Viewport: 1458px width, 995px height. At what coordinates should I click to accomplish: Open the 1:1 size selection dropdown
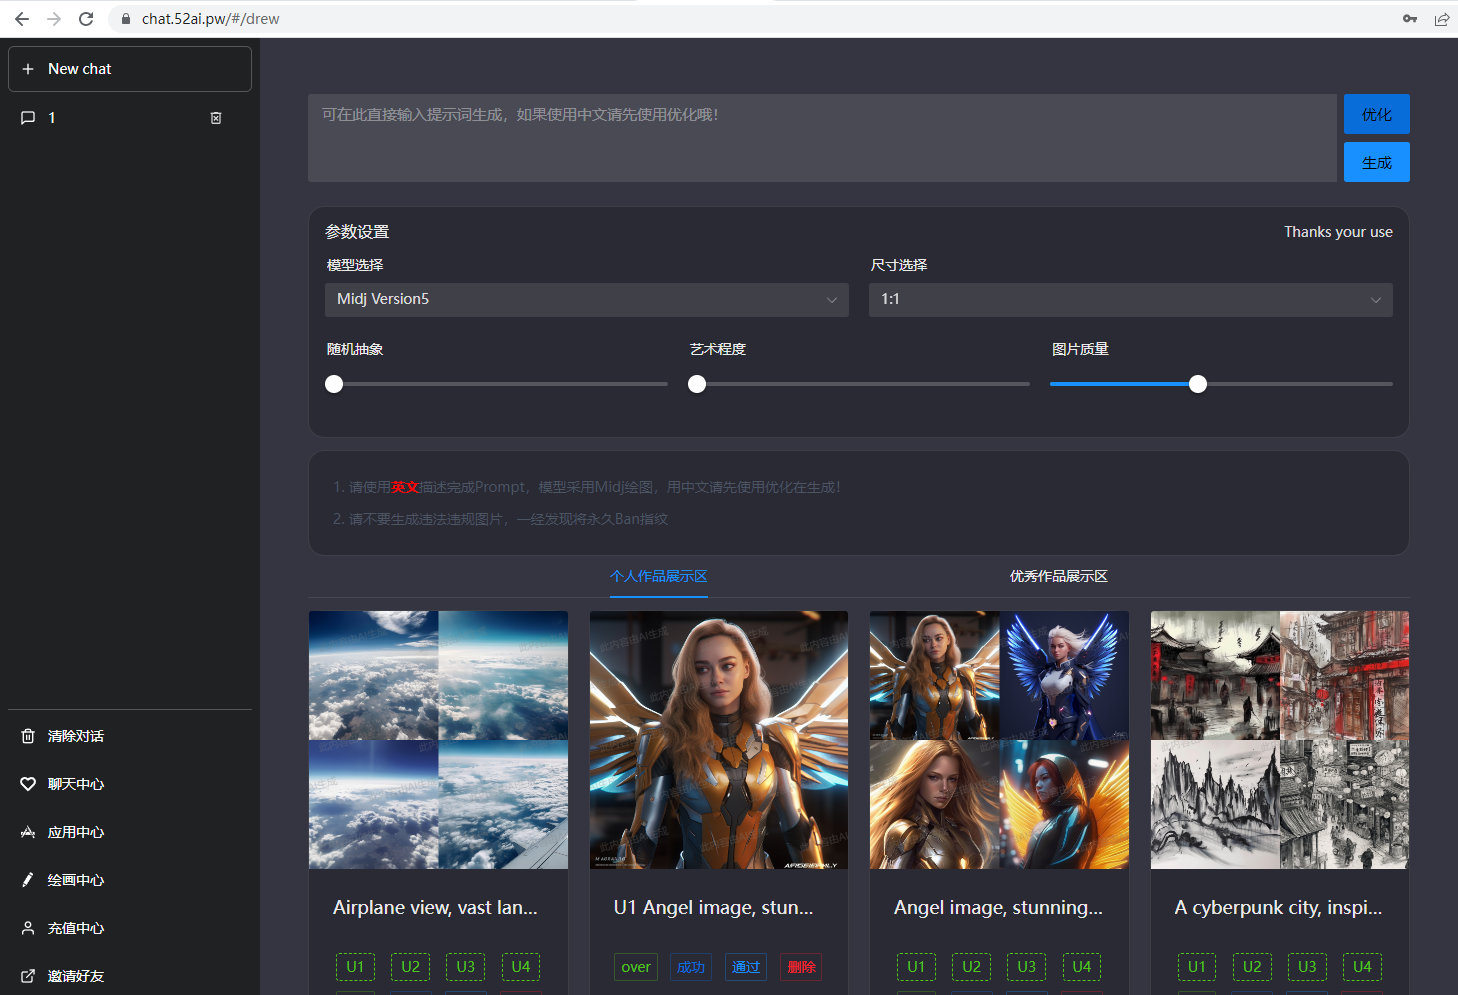pos(1131,300)
